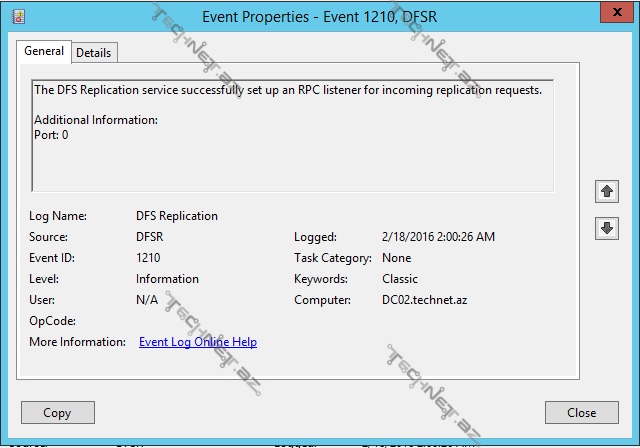This screenshot has width=640, height=448.
Task: Select the General tab
Action: (x=44, y=51)
